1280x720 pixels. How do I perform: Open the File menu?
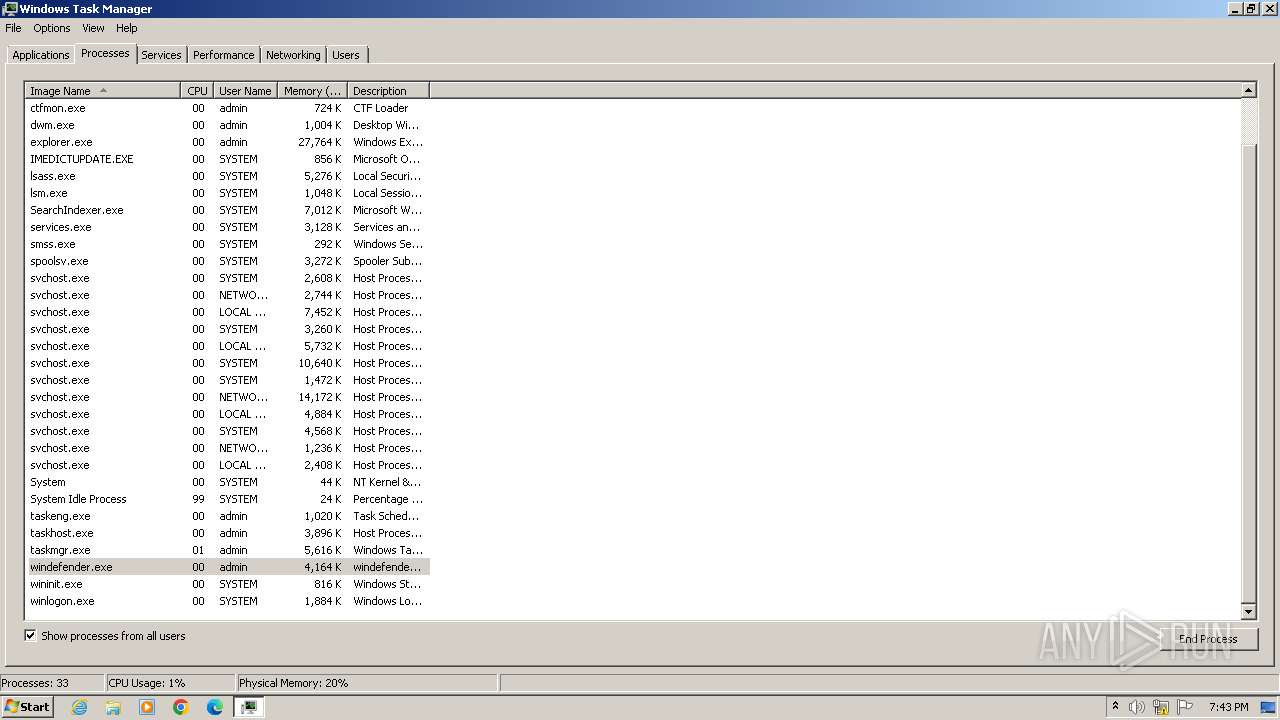click(13, 28)
